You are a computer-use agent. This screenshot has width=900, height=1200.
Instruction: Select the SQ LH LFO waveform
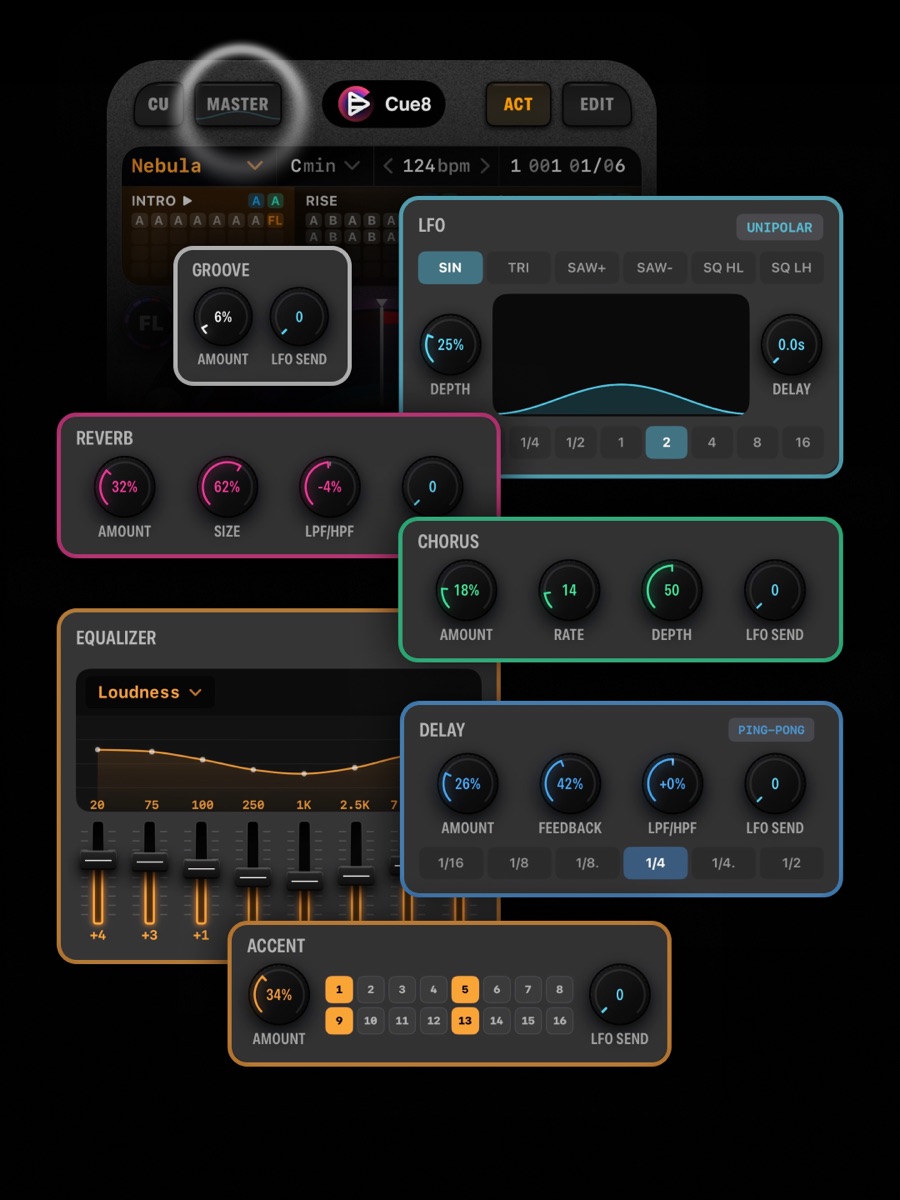(791, 268)
